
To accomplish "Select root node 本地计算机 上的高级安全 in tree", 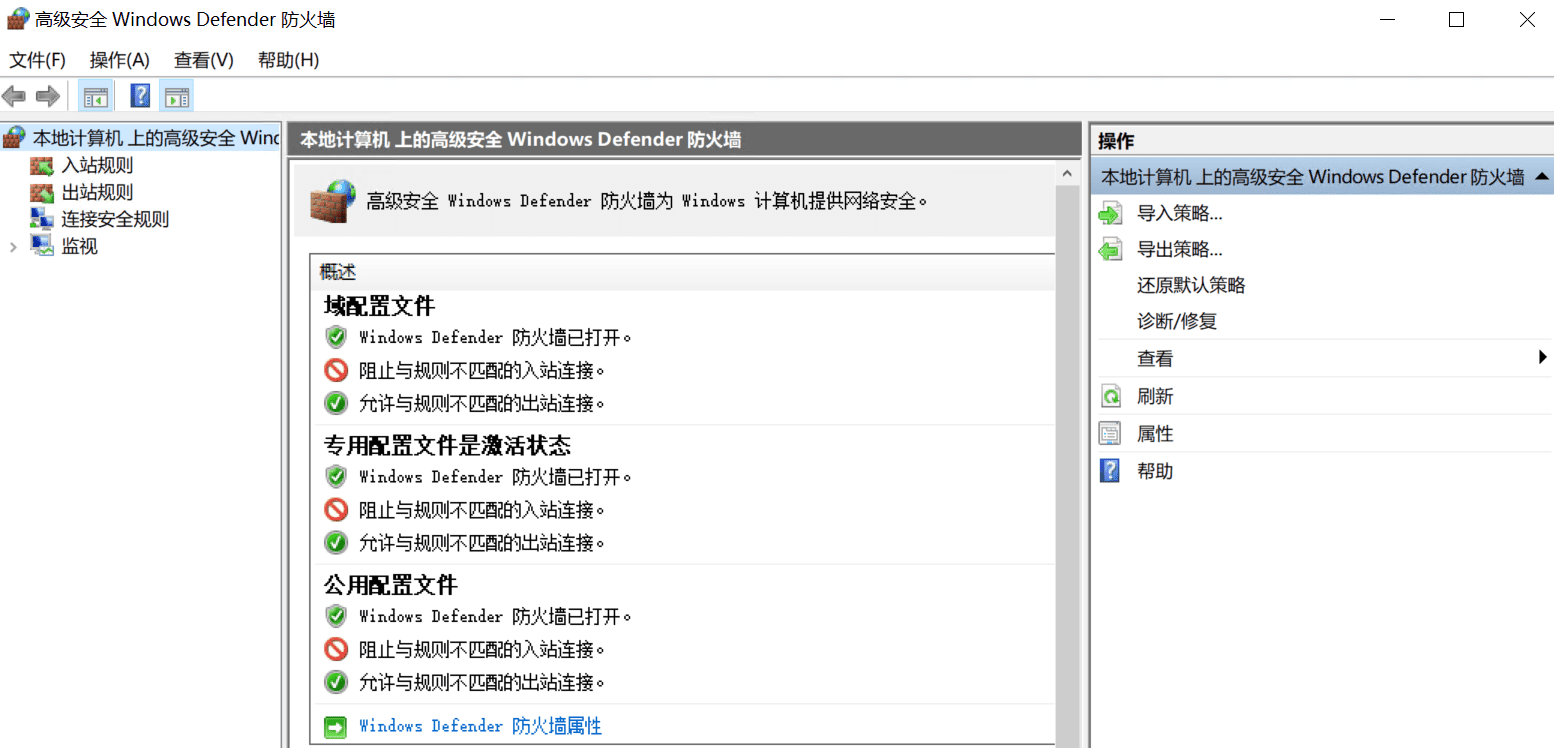I will click(155, 137).
